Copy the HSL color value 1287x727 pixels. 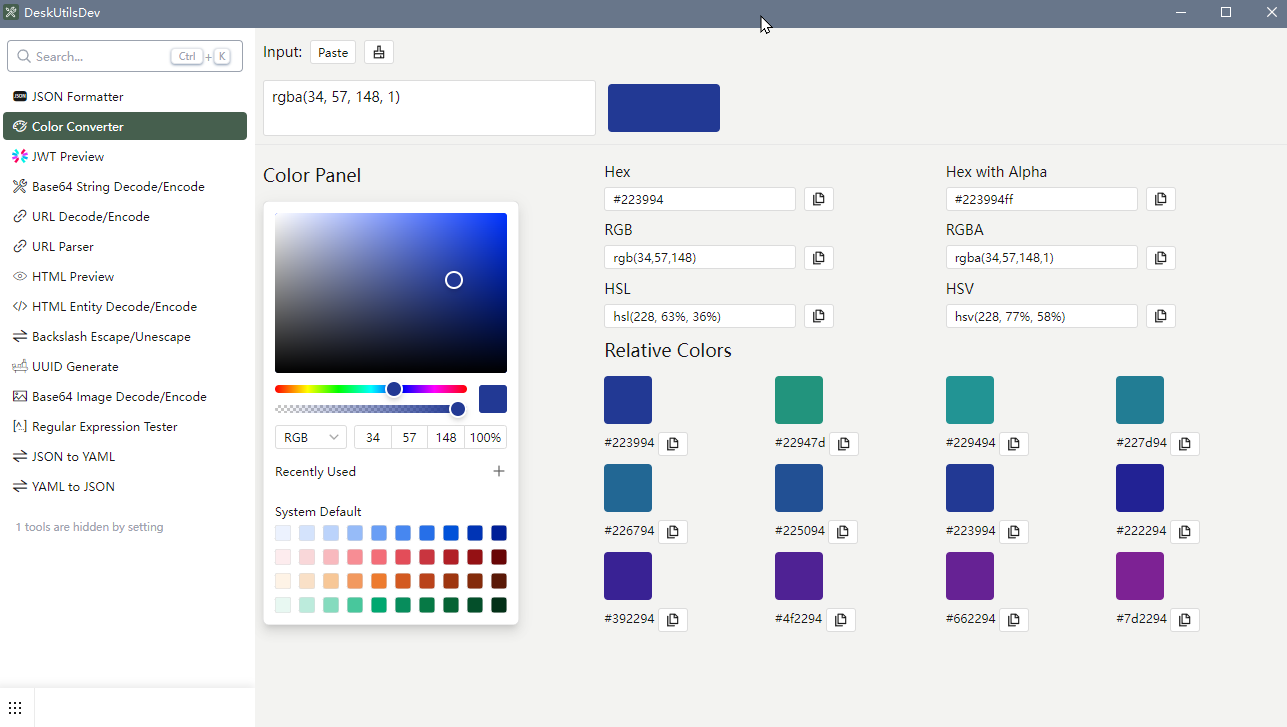[818, 316]
